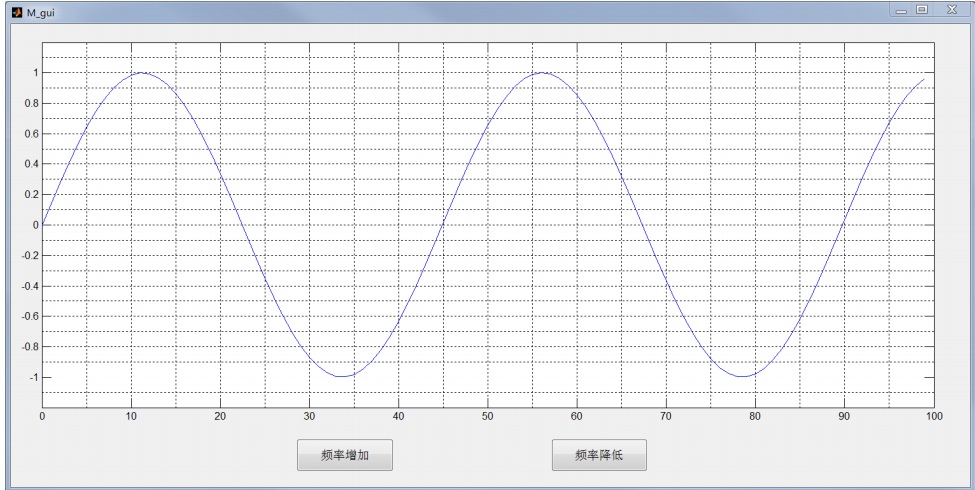Click the x-axis label 10

[131, 416]
